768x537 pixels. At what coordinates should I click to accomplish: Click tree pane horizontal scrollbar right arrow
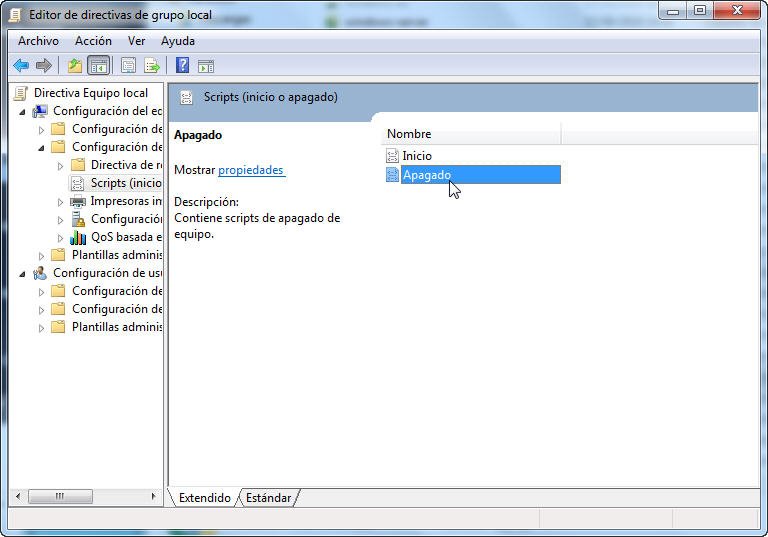coord(154,496)
